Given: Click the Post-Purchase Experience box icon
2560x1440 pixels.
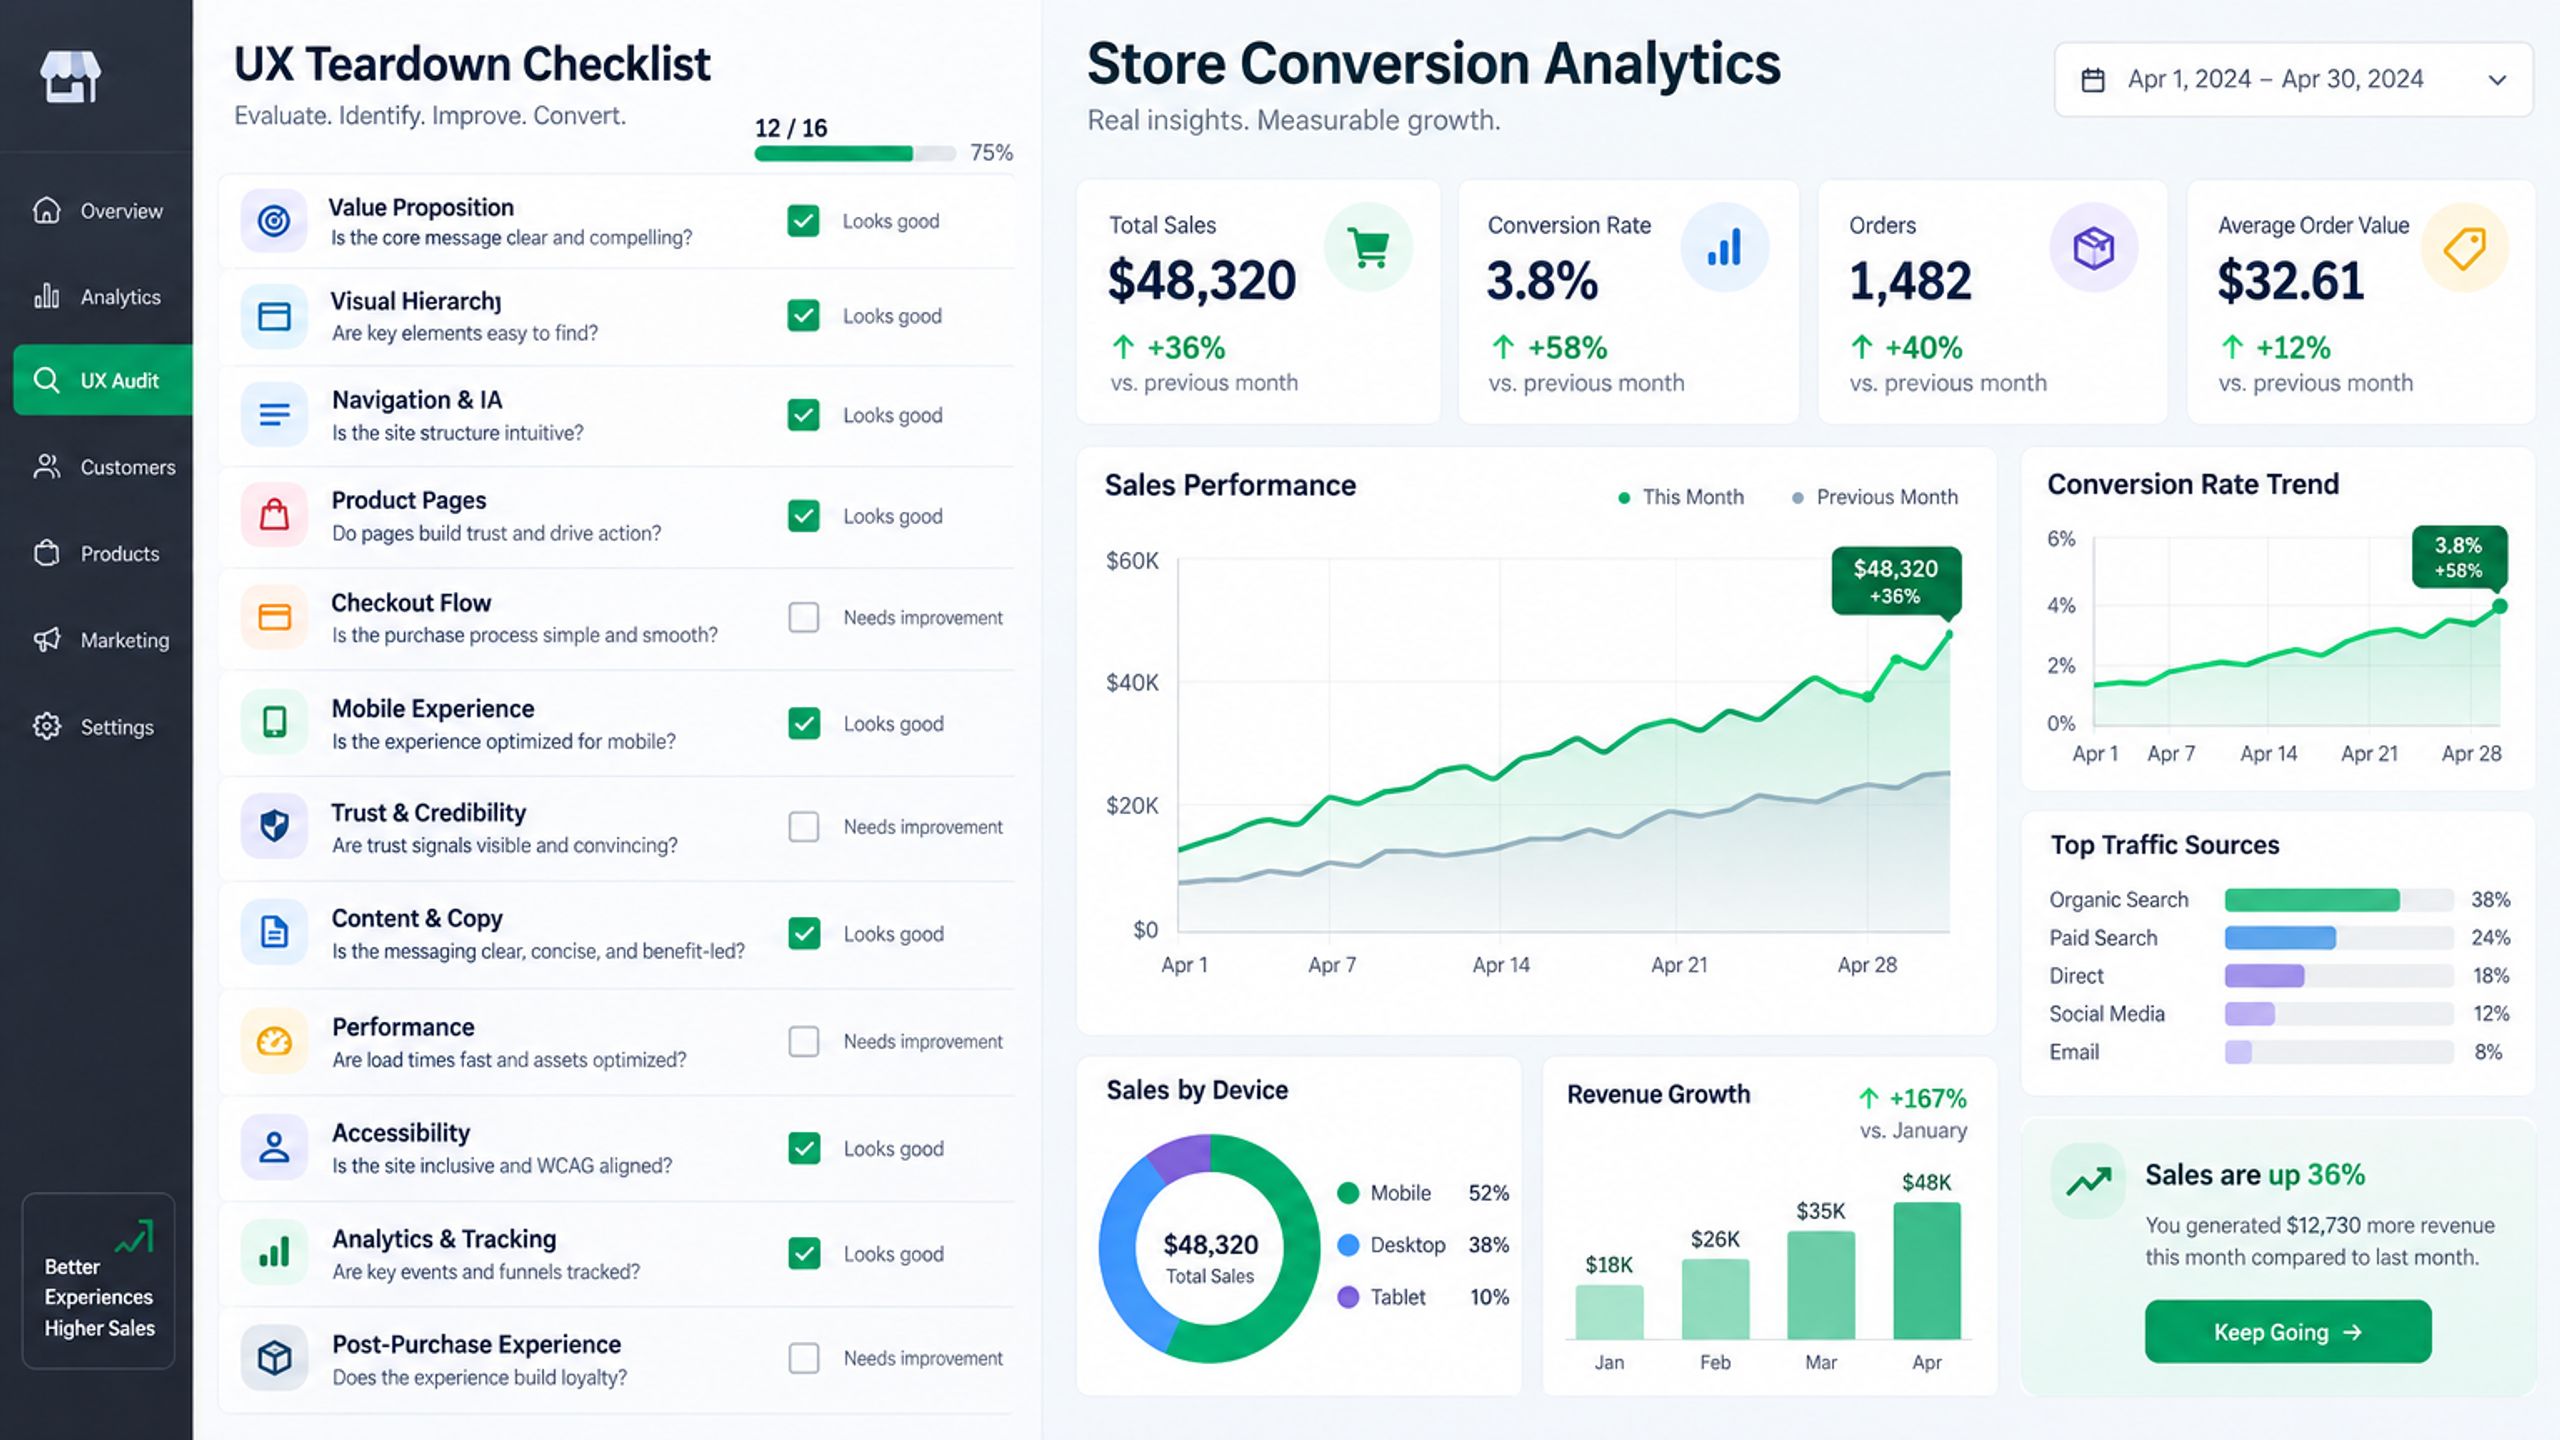Looking at the screenshot, I should (274, 1357).
